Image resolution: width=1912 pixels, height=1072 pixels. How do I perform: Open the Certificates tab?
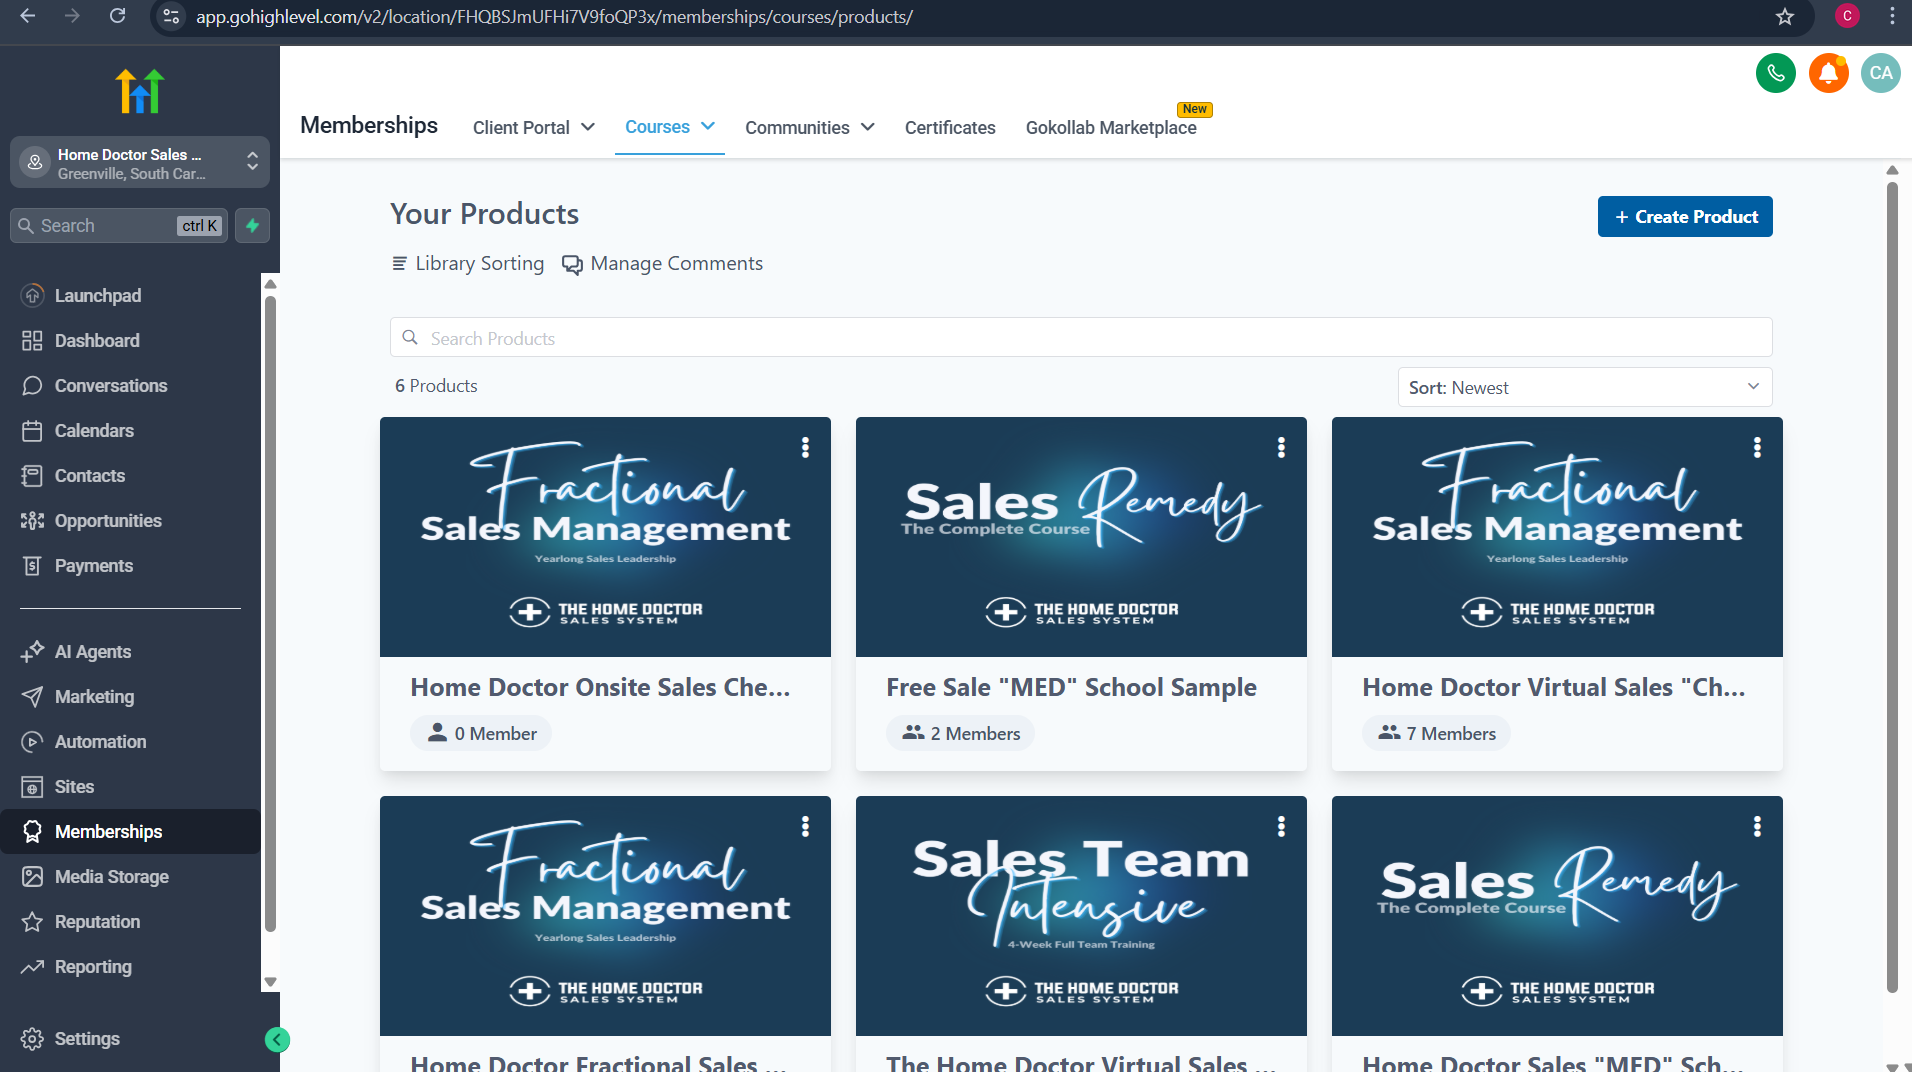[x=950, y=128]
